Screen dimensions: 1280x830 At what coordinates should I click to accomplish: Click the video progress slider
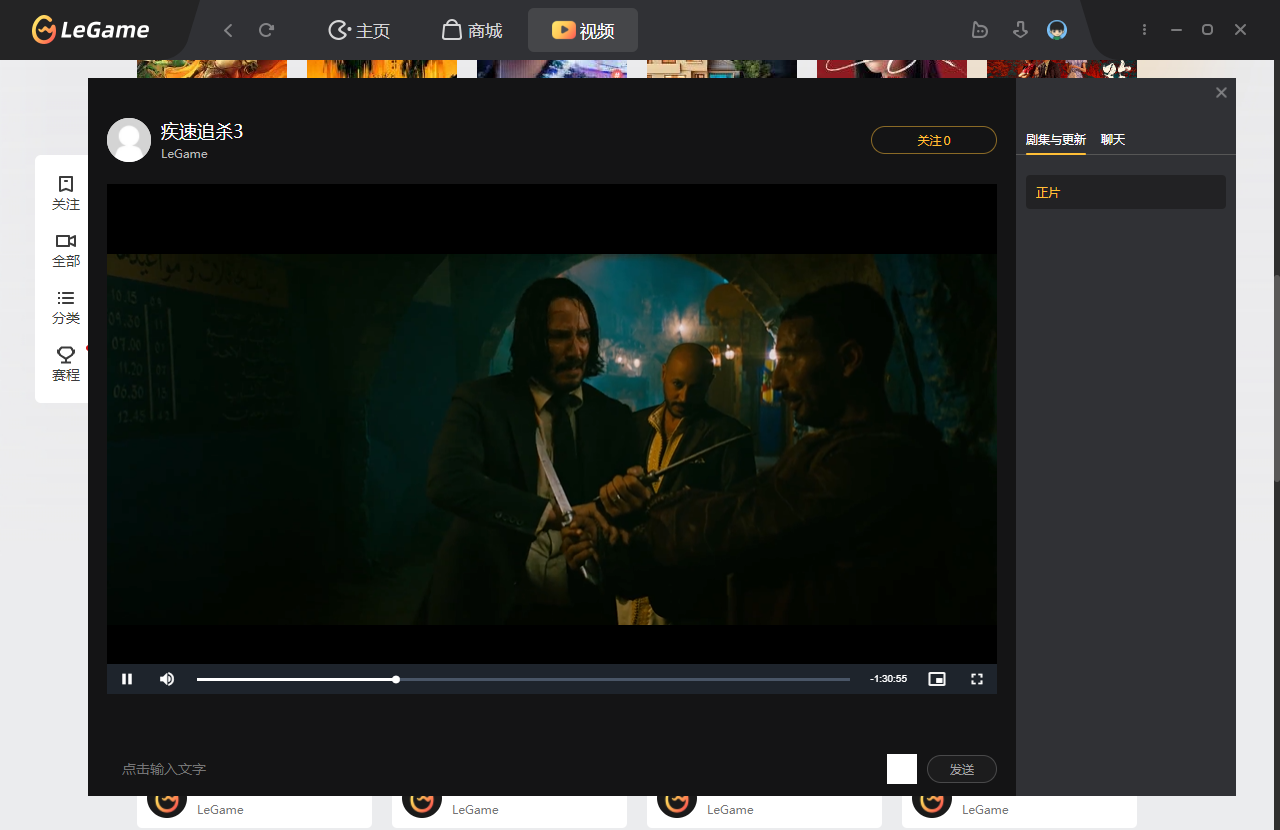[522, 679]
